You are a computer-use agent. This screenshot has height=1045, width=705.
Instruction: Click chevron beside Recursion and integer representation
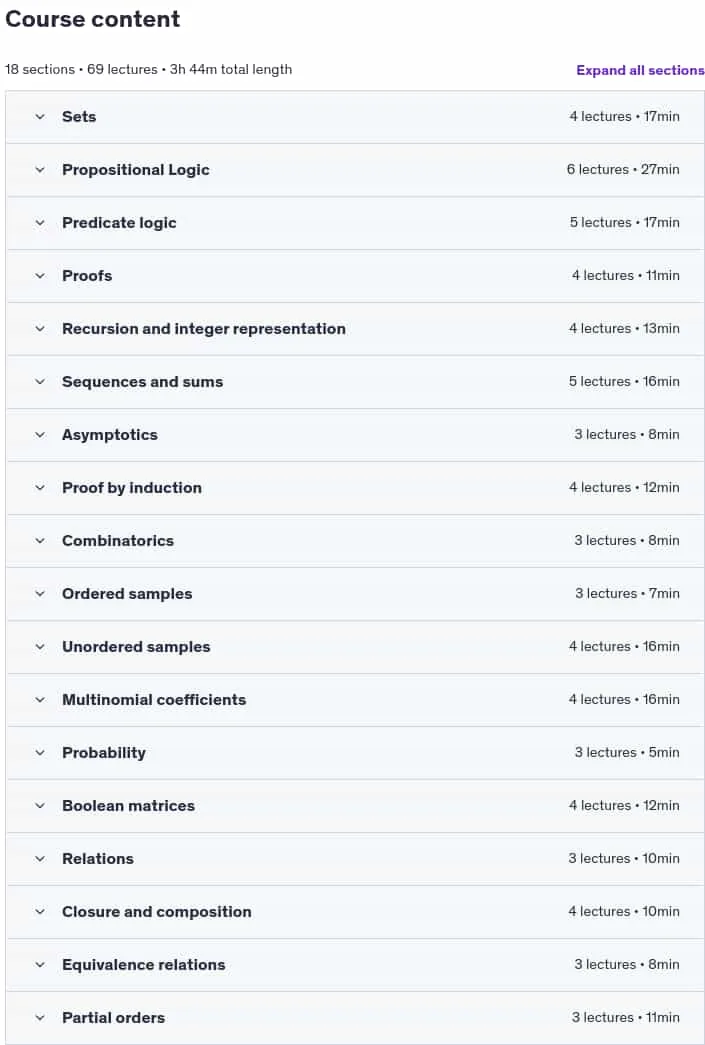40,329
